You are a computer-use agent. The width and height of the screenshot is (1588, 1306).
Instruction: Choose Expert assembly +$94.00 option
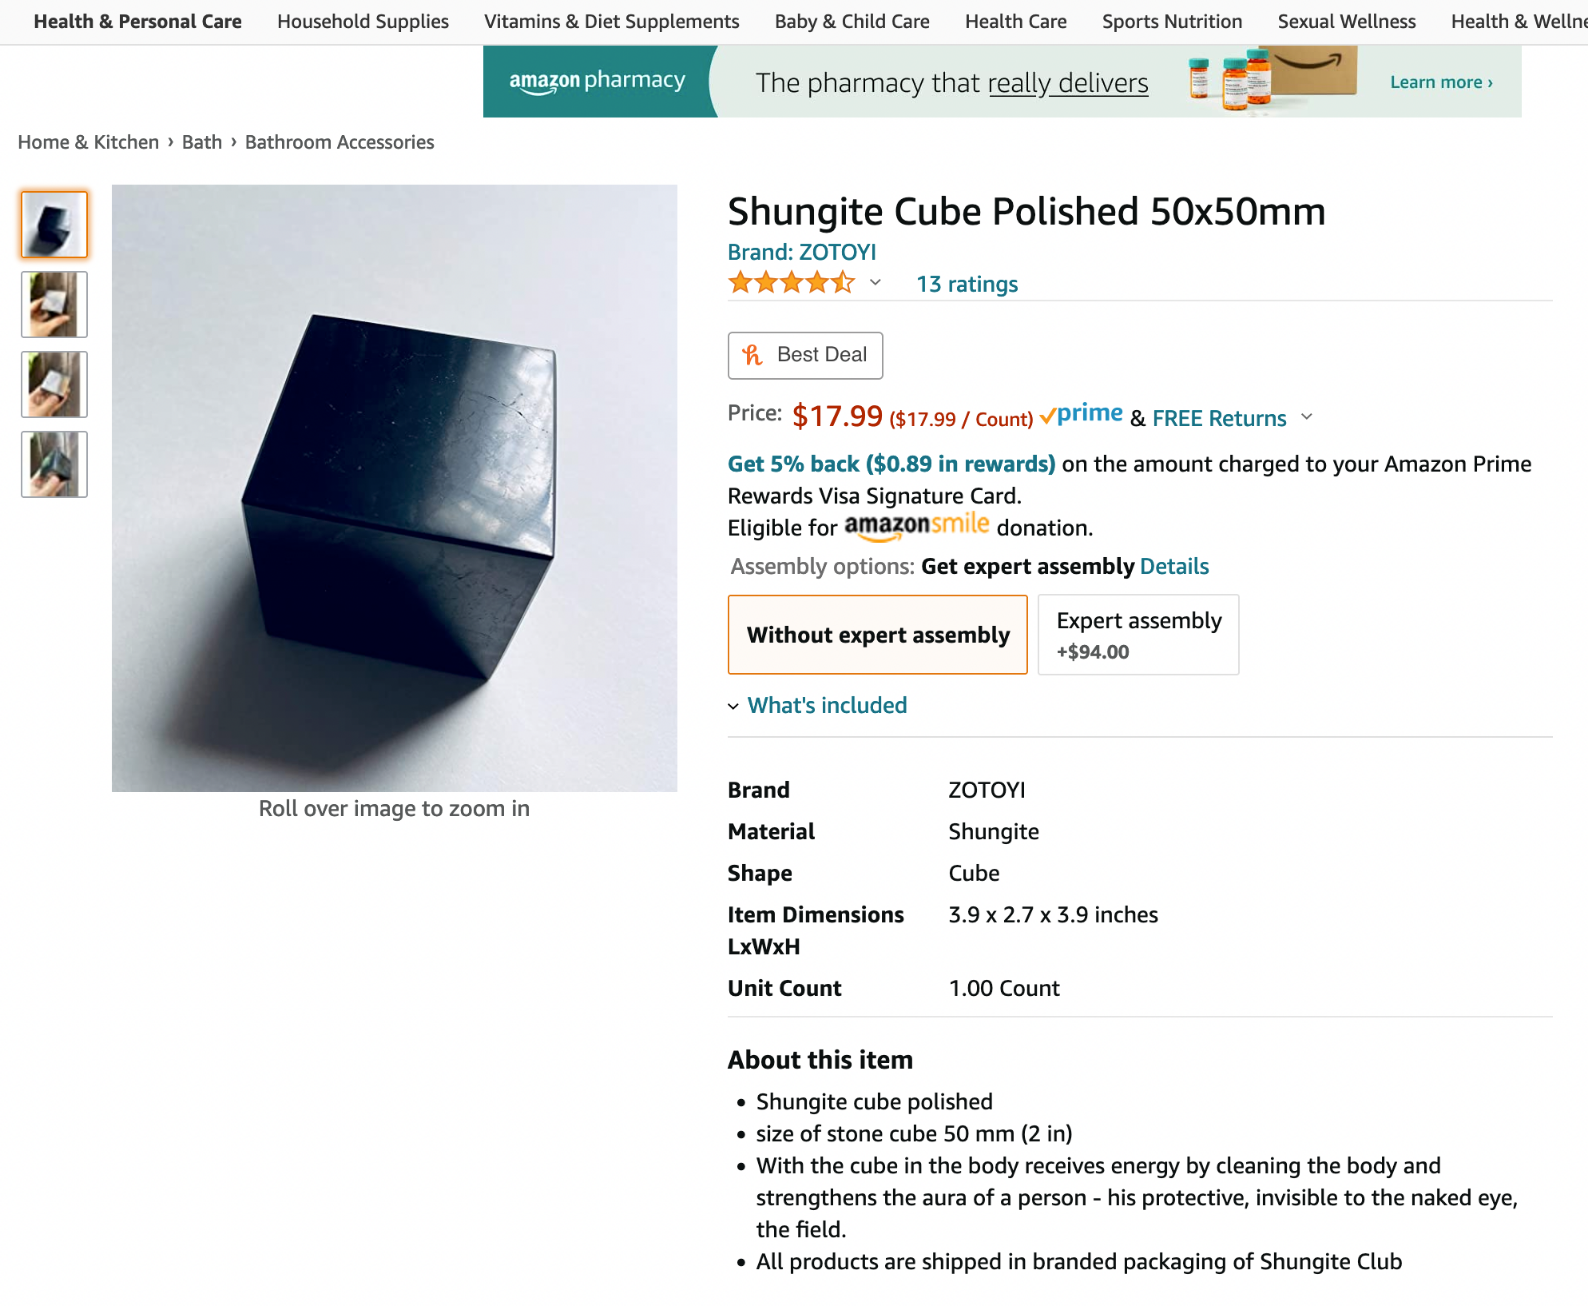[1138, 635]
